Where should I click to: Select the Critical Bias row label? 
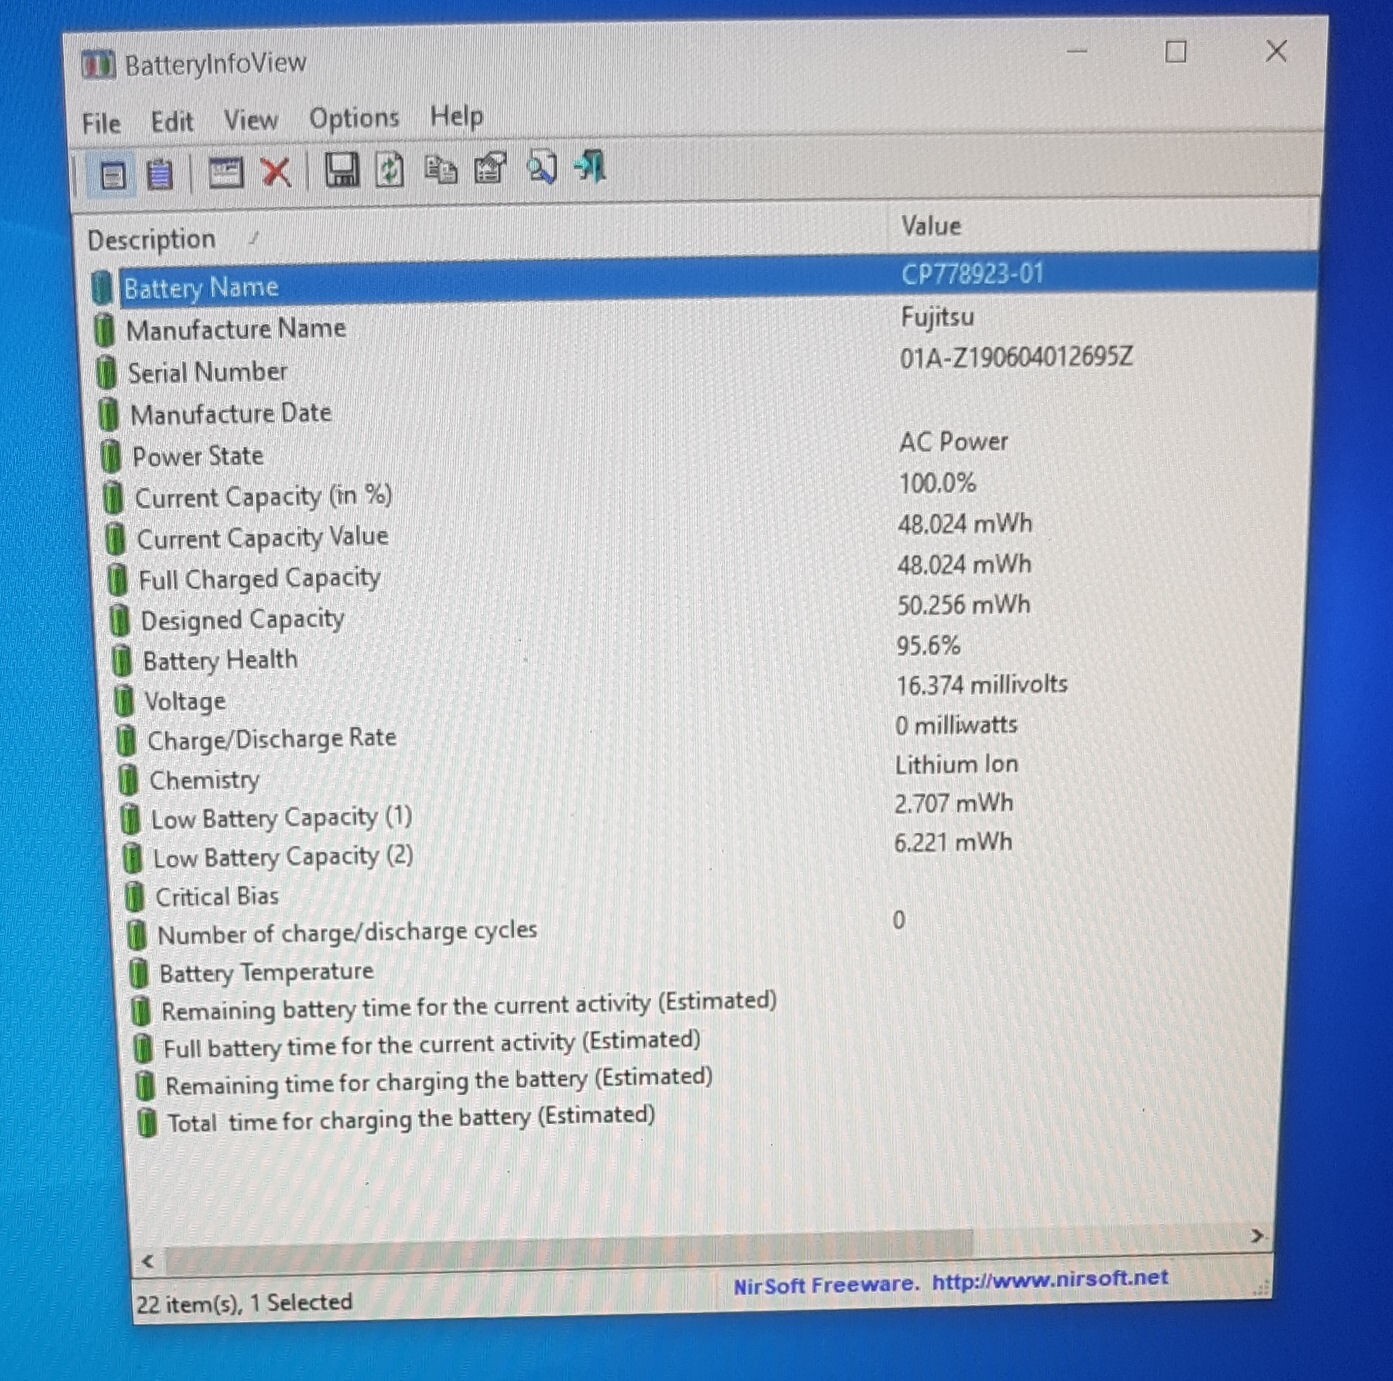click(217, 896)
